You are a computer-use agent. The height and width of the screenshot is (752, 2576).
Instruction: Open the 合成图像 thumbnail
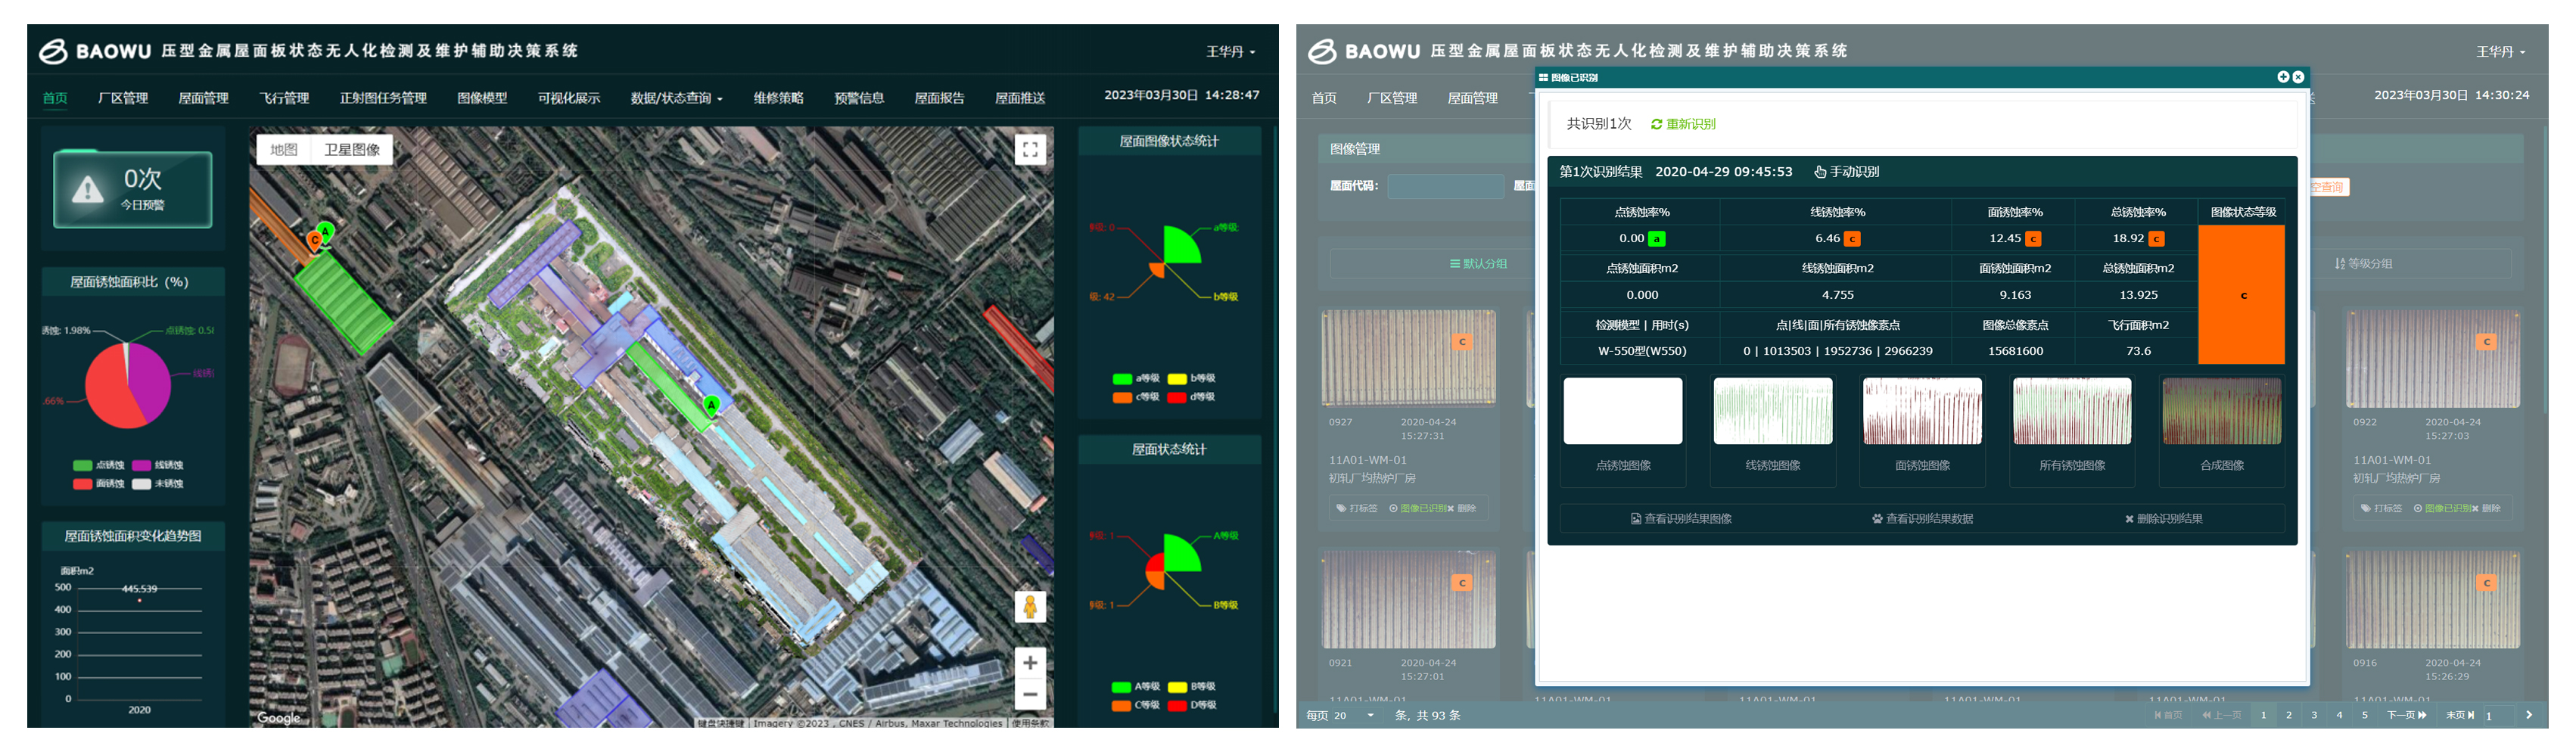2222,411
